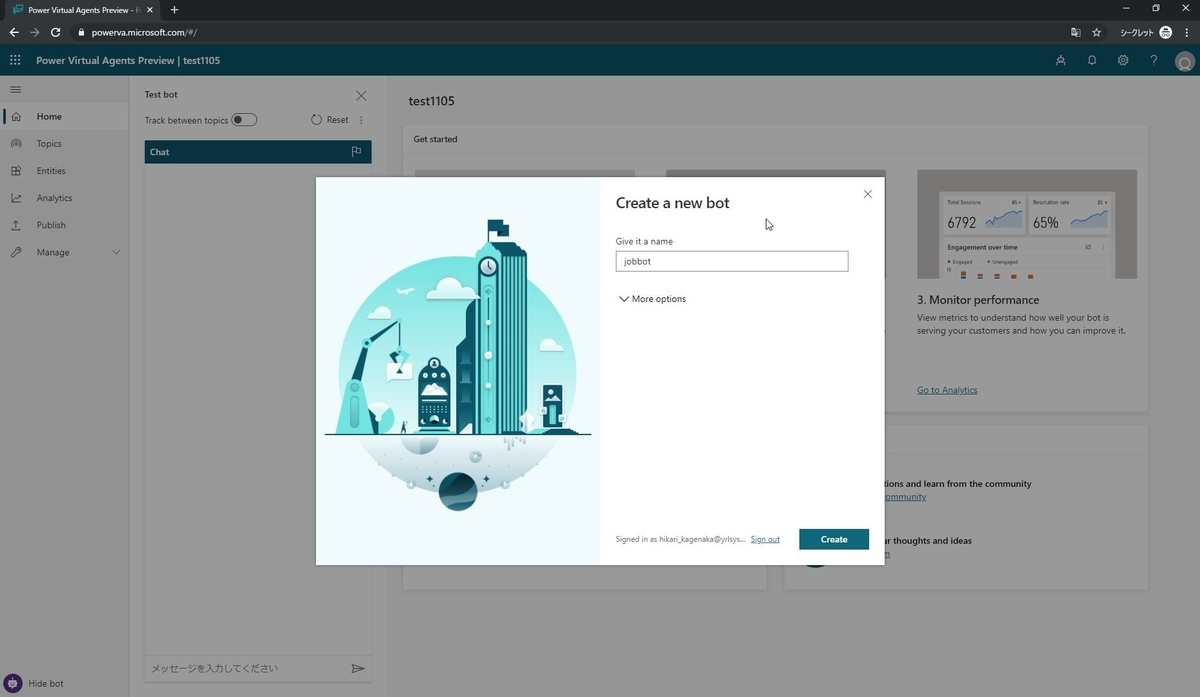Open the user account avatar
The width and height of the screenshot is (1200, 697).
tap(1185, 62)
